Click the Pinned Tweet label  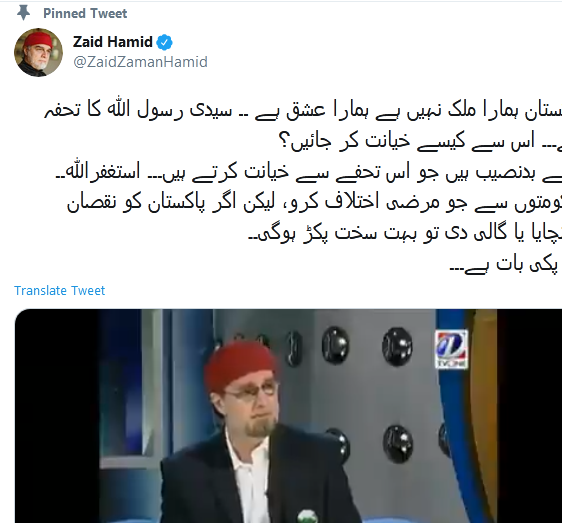click(85, 13)
